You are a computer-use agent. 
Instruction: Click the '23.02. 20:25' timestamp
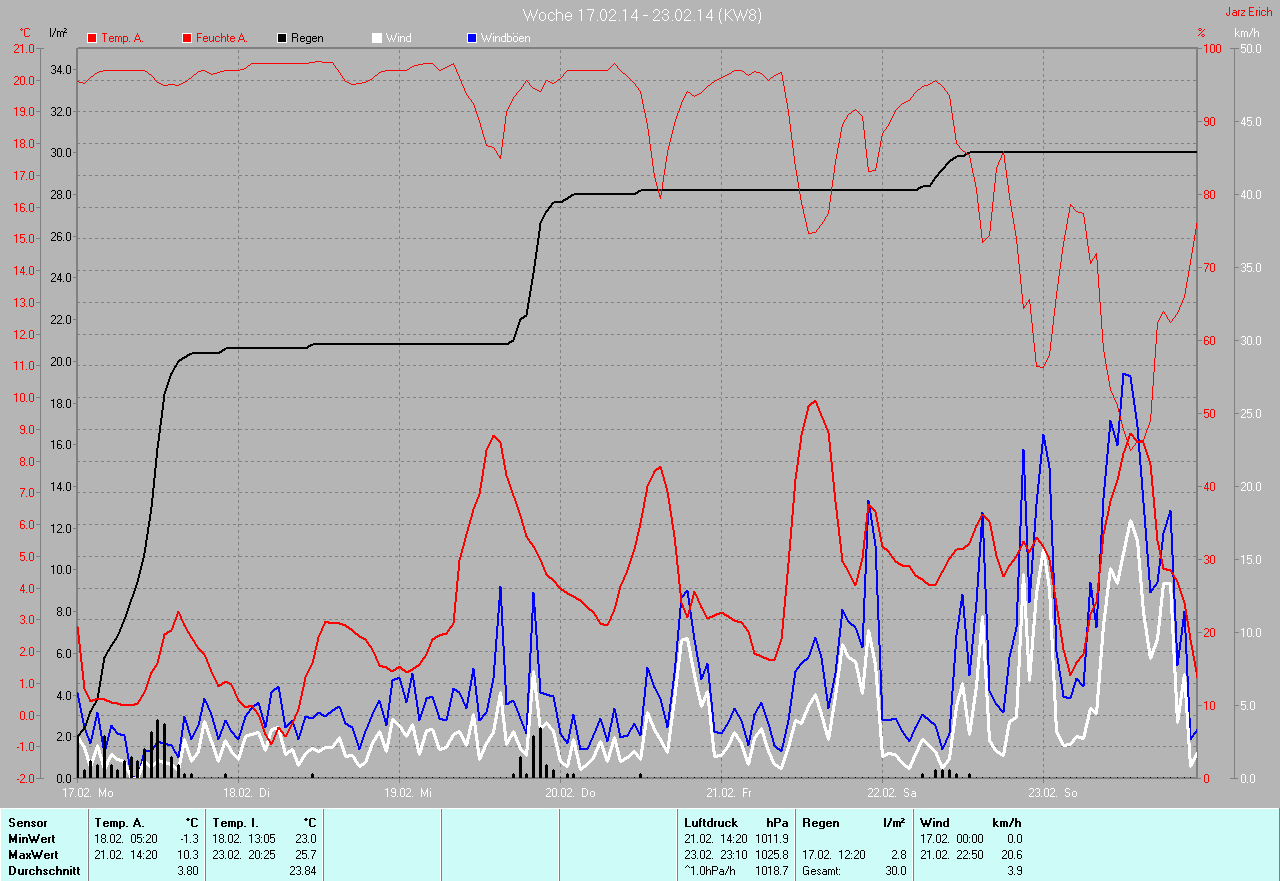point(244,855)
